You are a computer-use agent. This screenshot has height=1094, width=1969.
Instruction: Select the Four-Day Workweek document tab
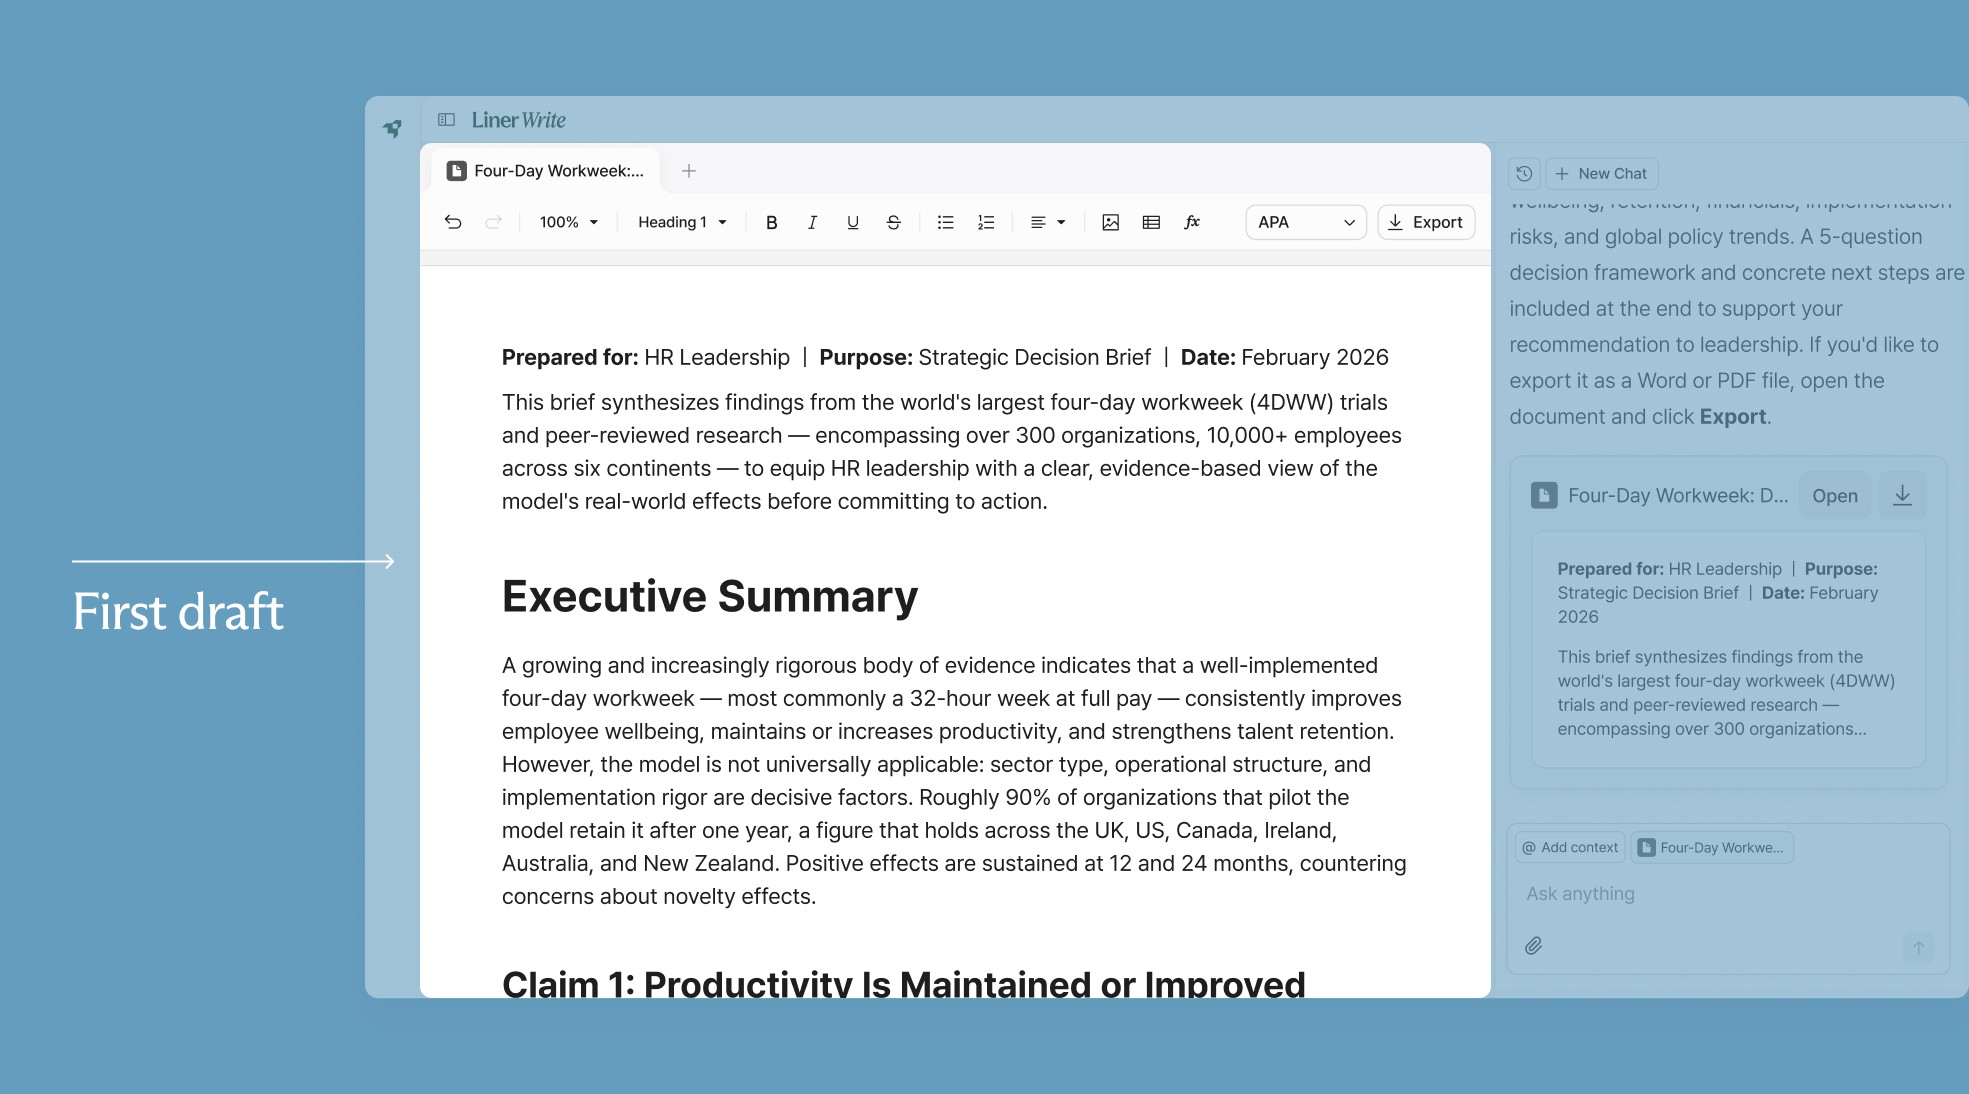pyautogui.click(x=546, y=171)
